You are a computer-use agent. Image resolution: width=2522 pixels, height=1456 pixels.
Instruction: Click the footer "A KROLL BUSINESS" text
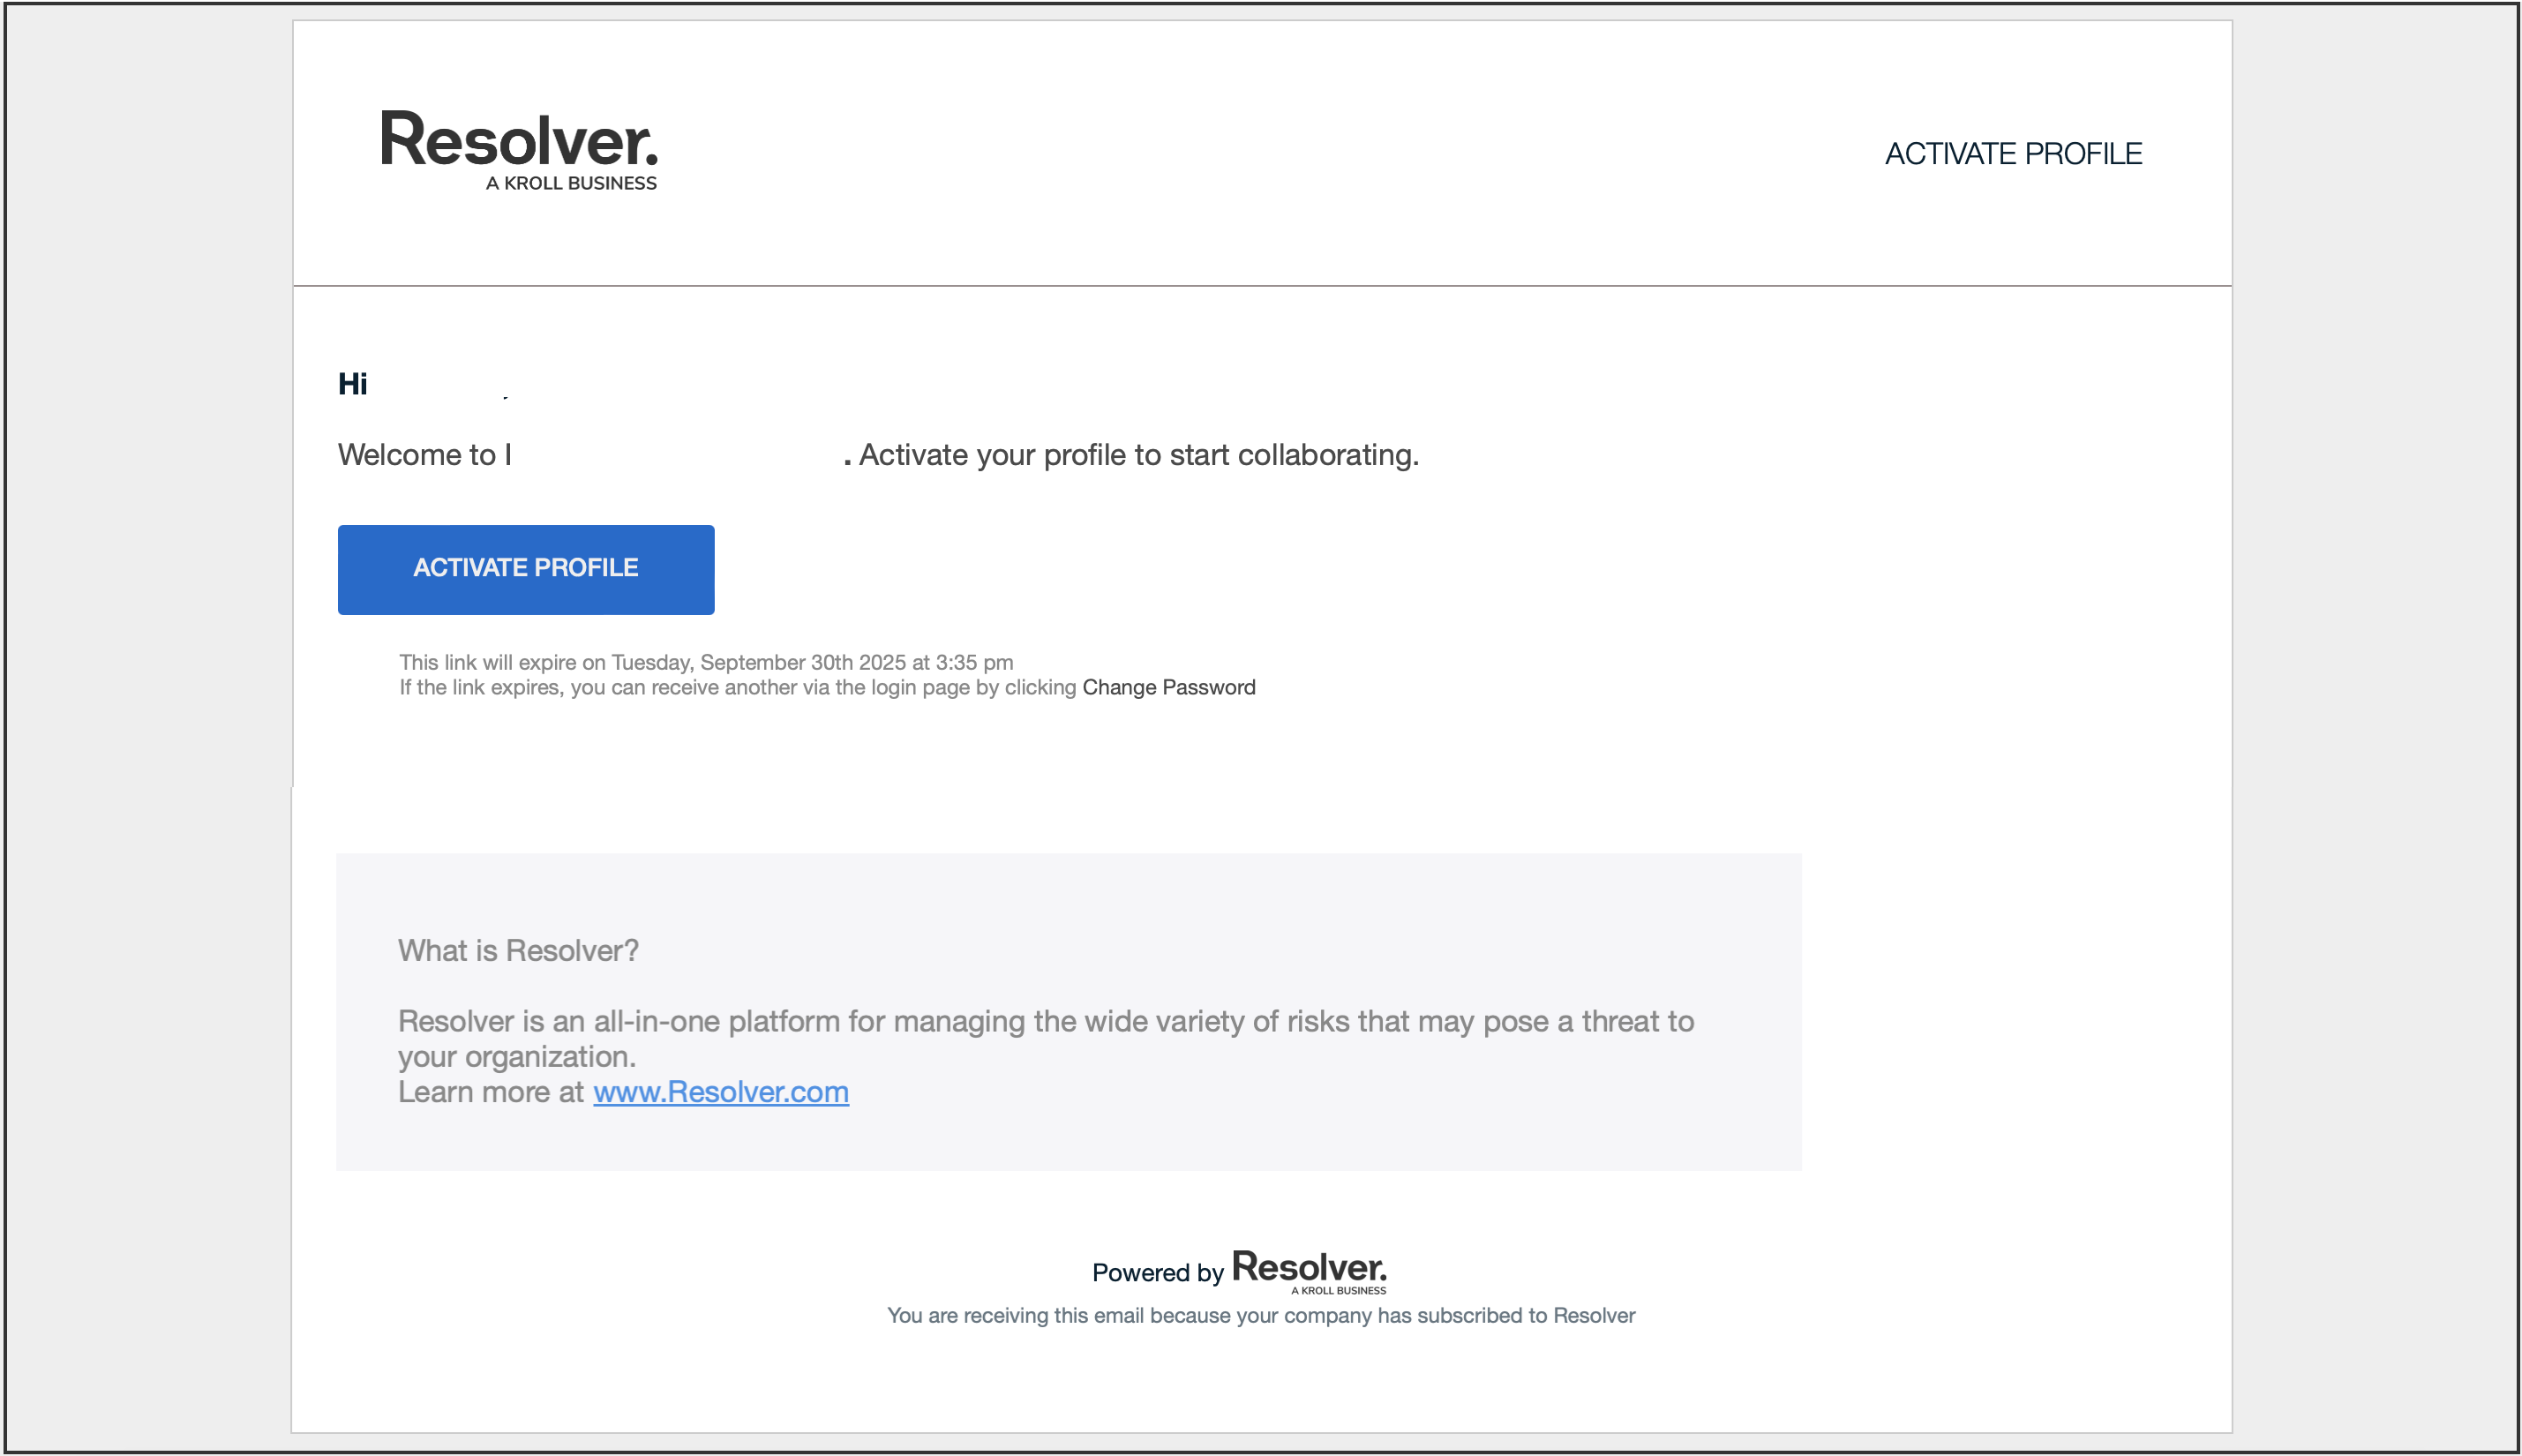1337,1290
